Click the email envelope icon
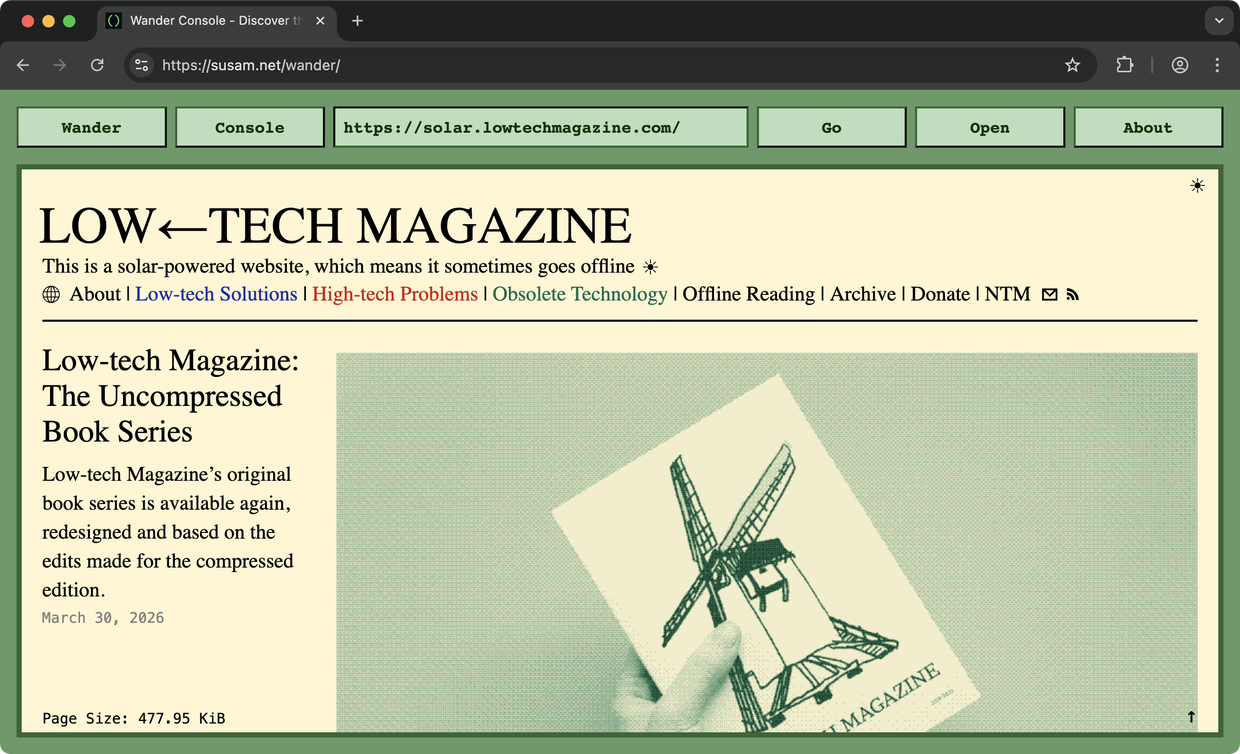The height and width of the screenshot is (754, 1240). coord(1049,295)
